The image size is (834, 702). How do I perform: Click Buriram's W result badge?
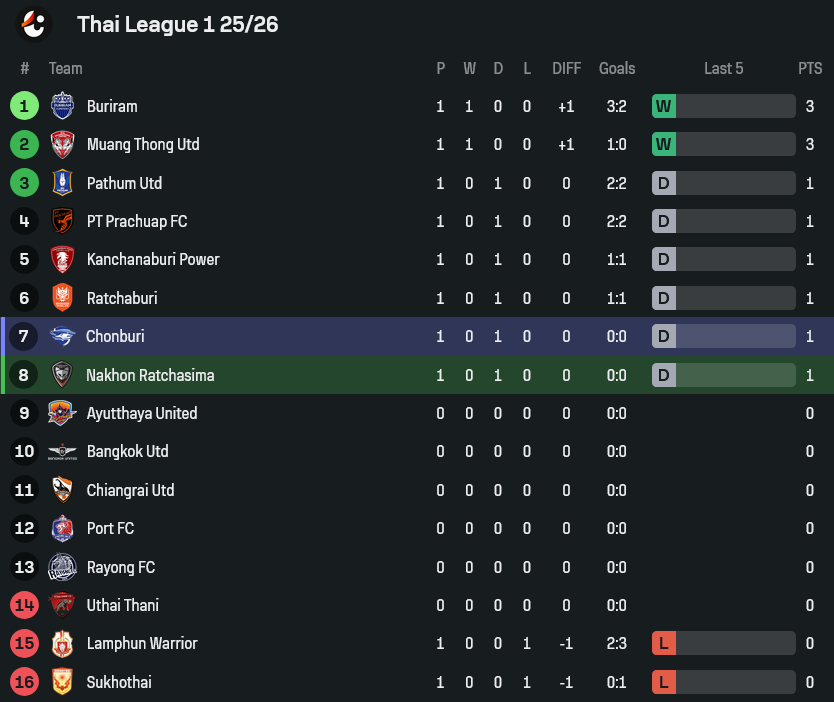pos(664,106)
